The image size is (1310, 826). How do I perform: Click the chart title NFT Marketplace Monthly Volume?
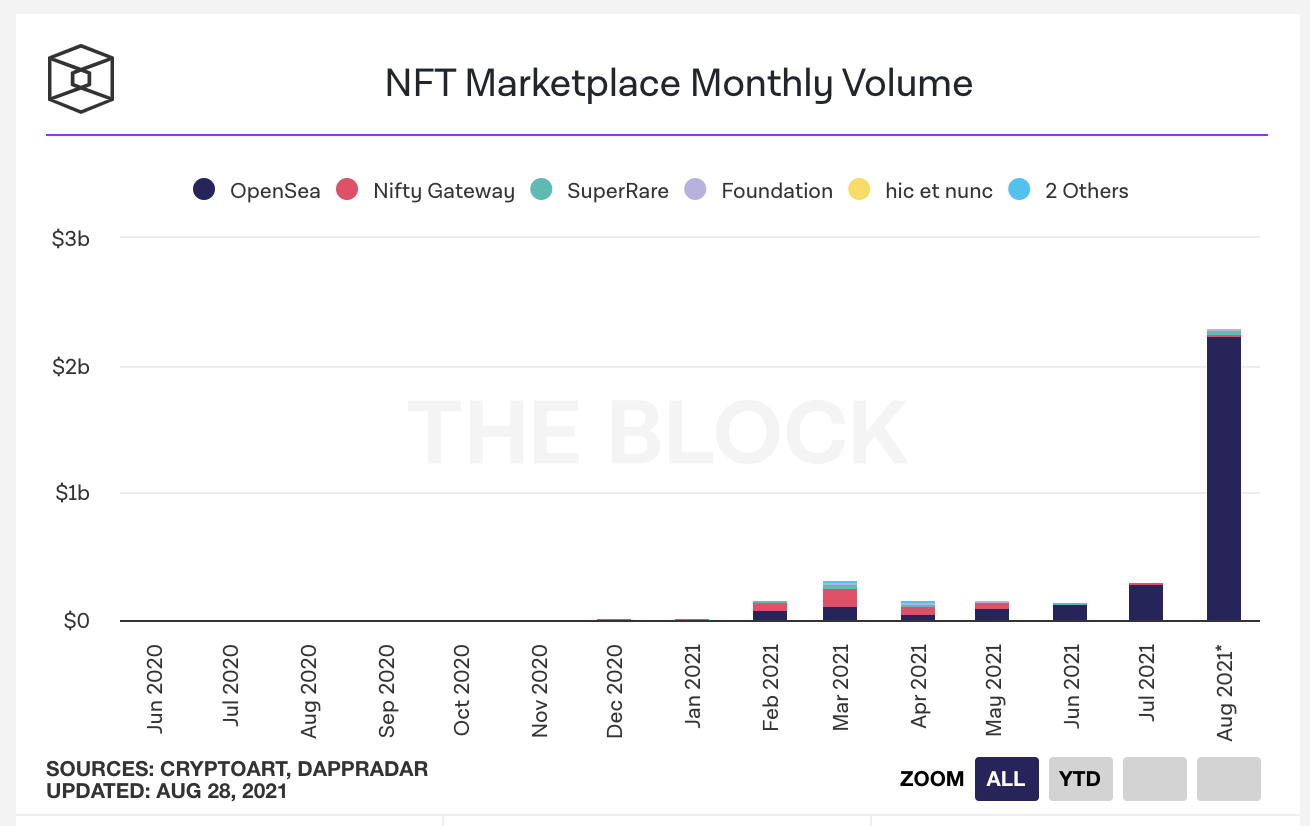(679, 83)
